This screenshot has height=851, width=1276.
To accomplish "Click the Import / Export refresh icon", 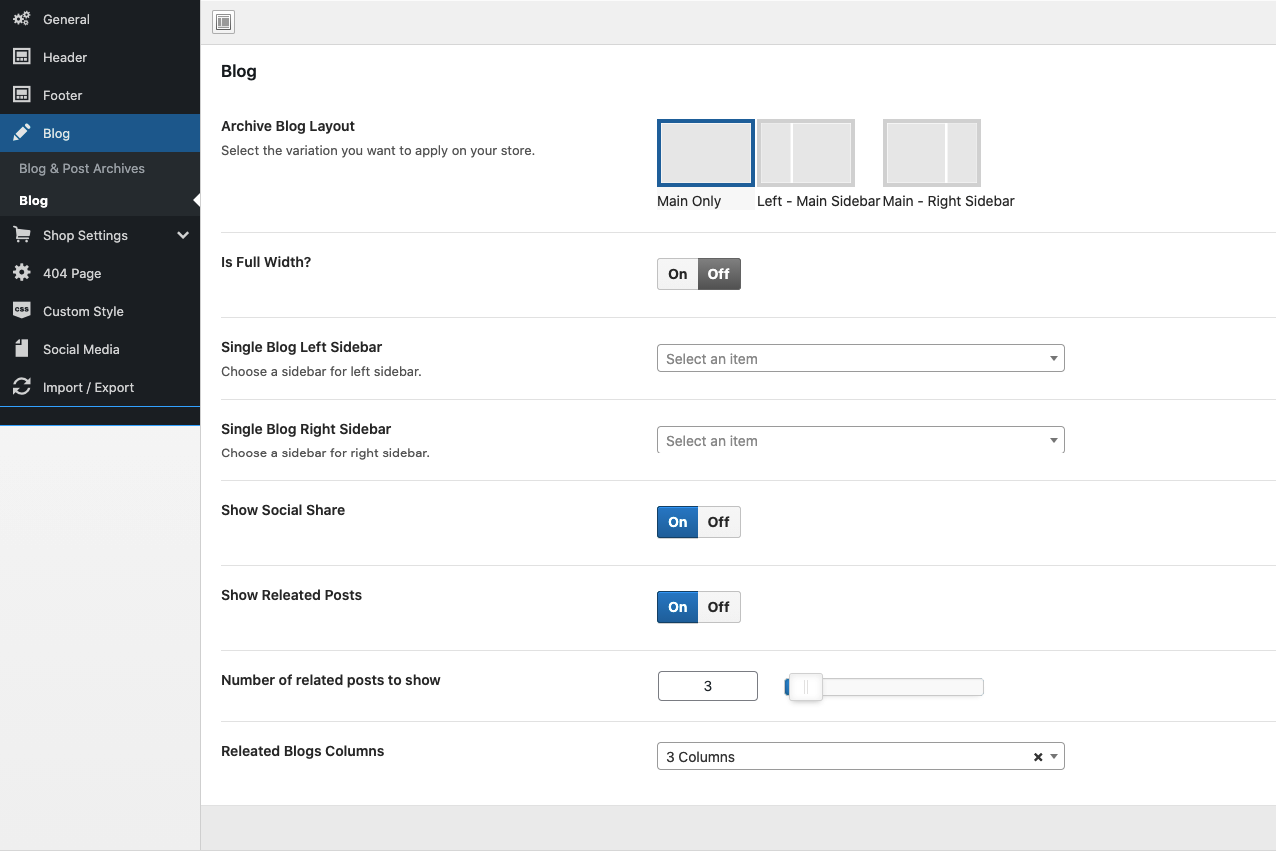I will pos(21,387).
